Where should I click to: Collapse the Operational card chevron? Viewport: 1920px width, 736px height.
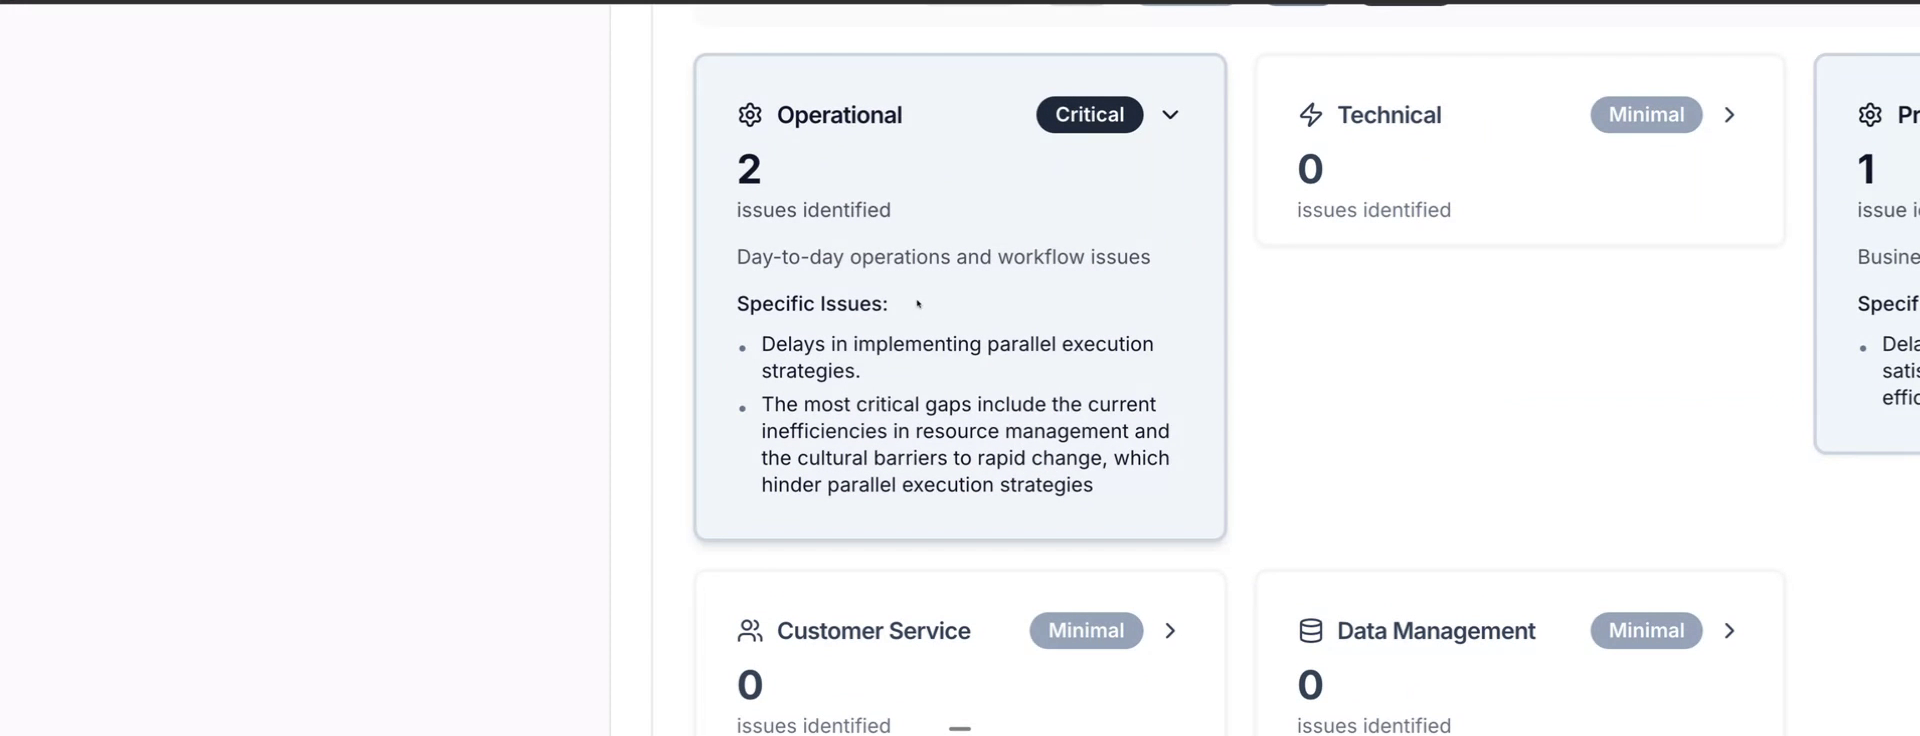(1170, 115)
